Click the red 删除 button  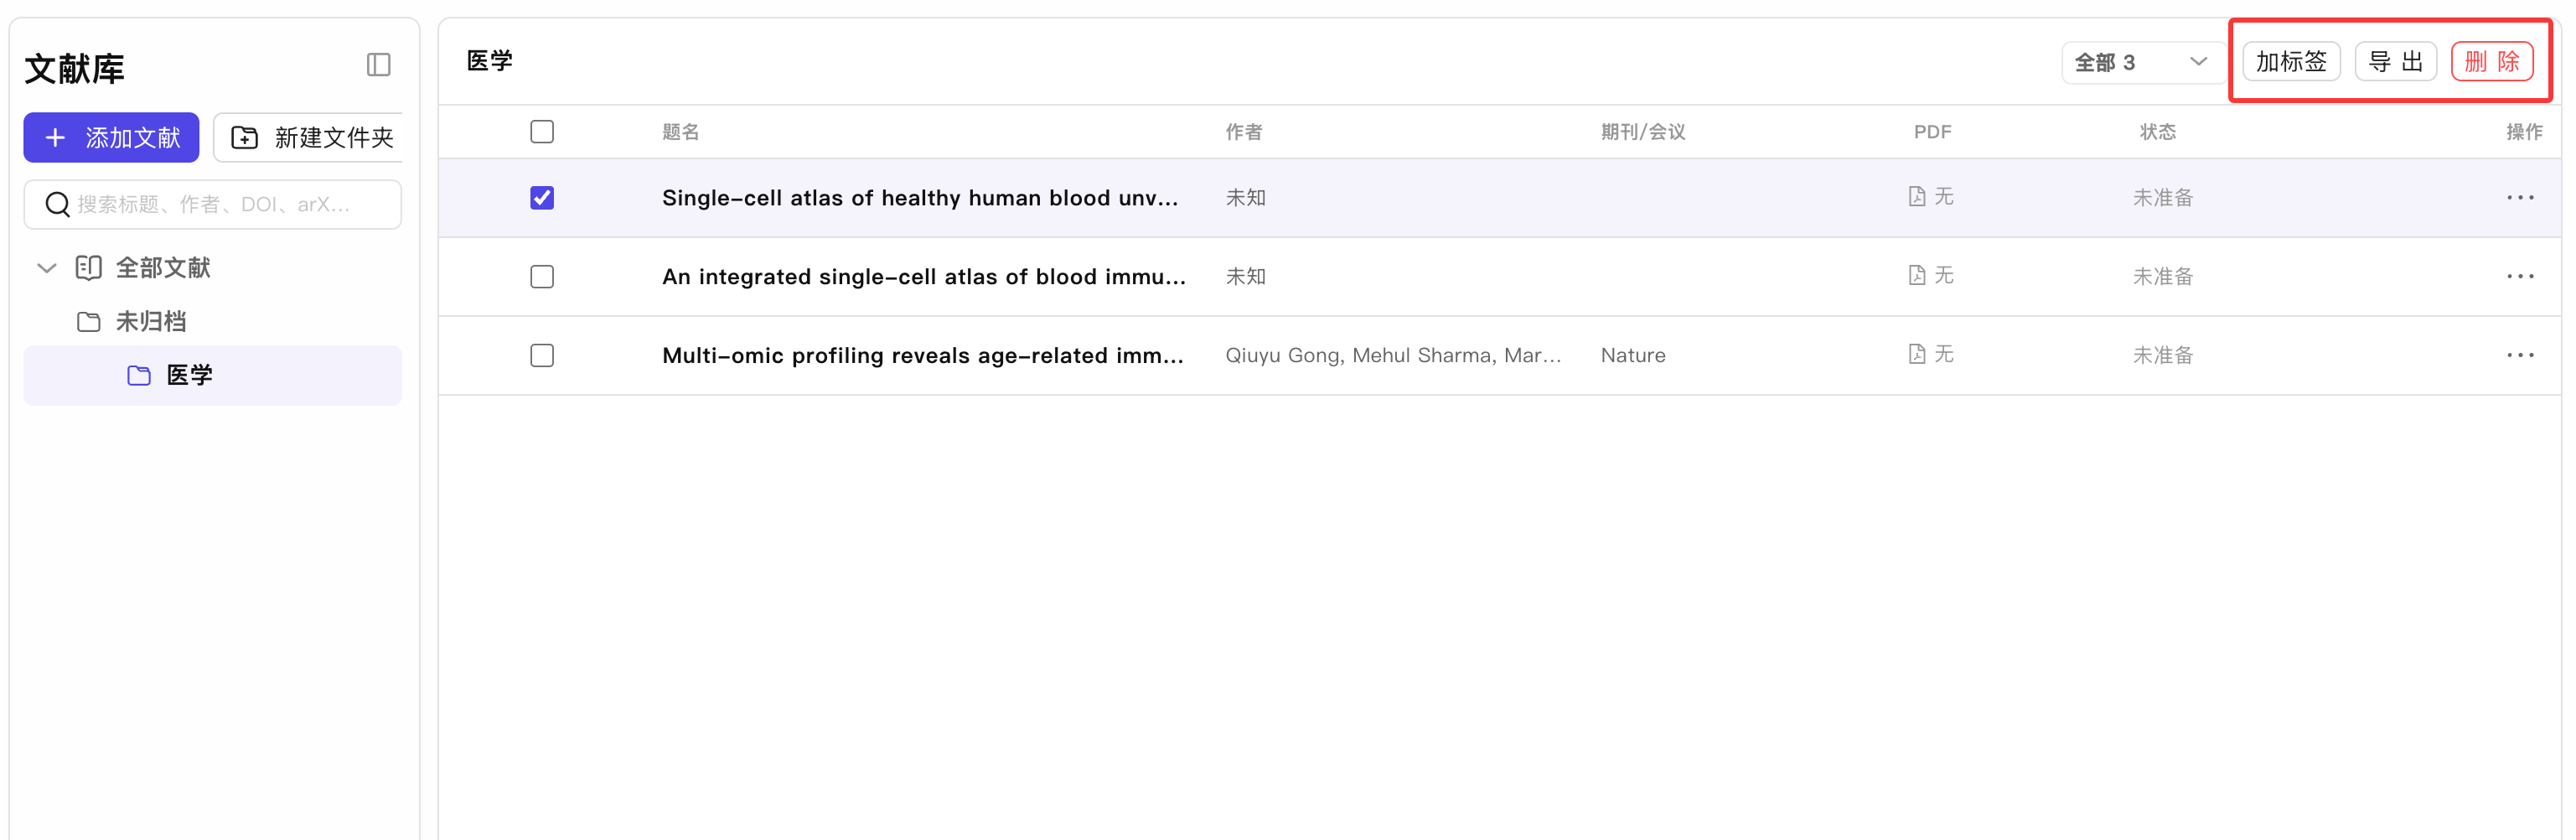2491,62
